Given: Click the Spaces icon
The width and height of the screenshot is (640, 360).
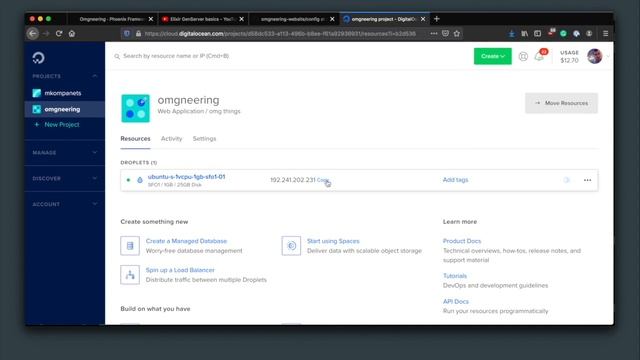Looking at the screenshot, I should [291, 246].
